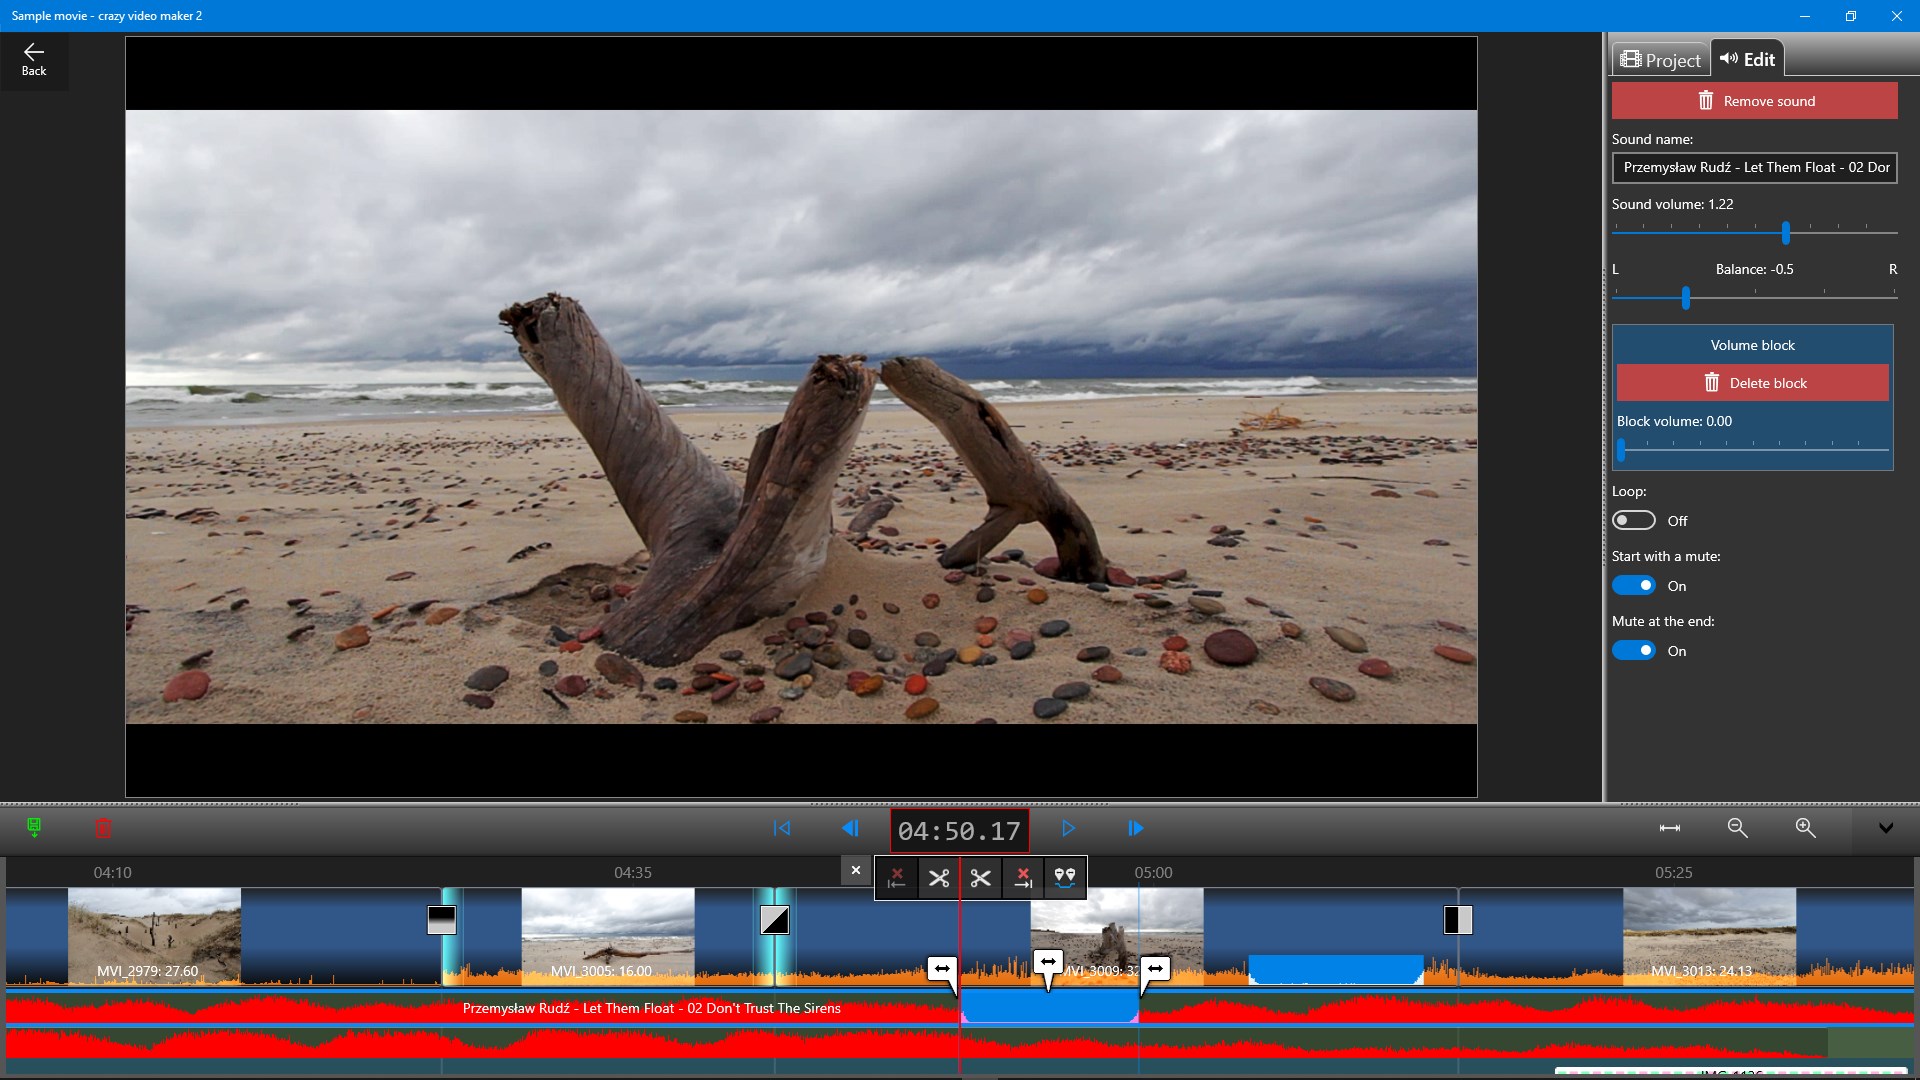Close the timeline cut tools popup

pyautogui.click(x=855, y=870)
